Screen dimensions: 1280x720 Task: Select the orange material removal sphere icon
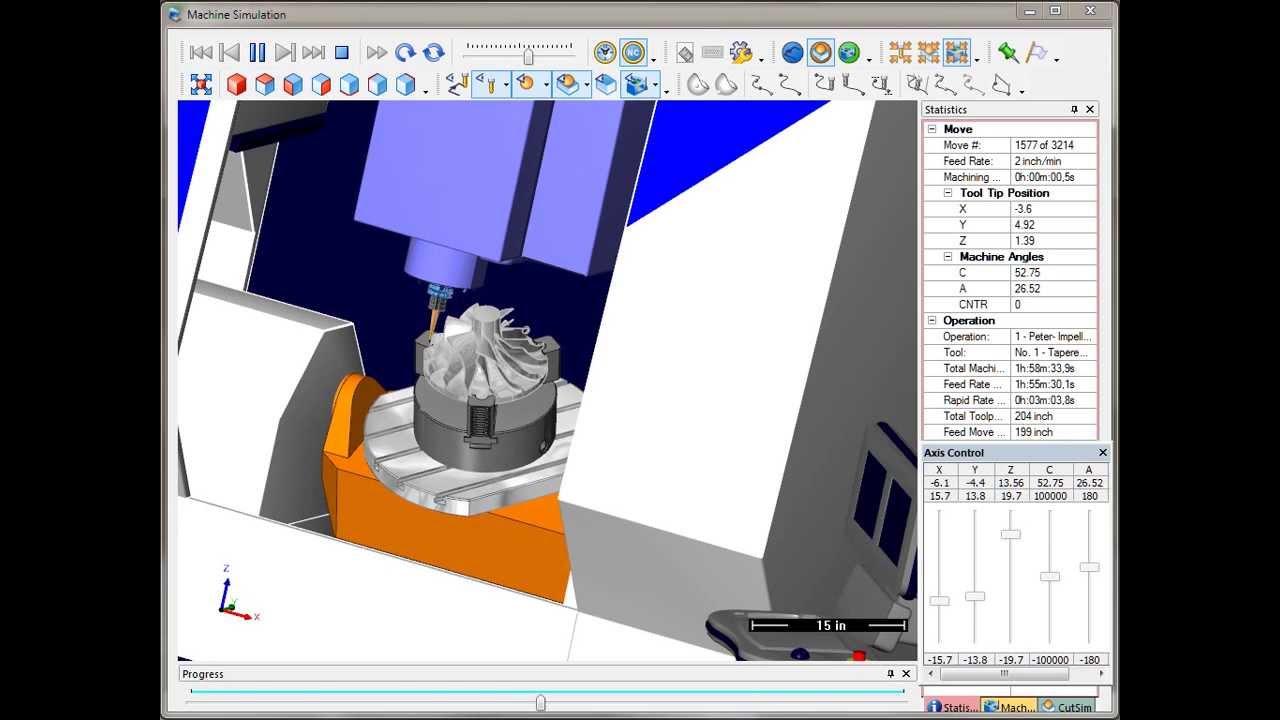pyautogui.click(x=821, y=53)
